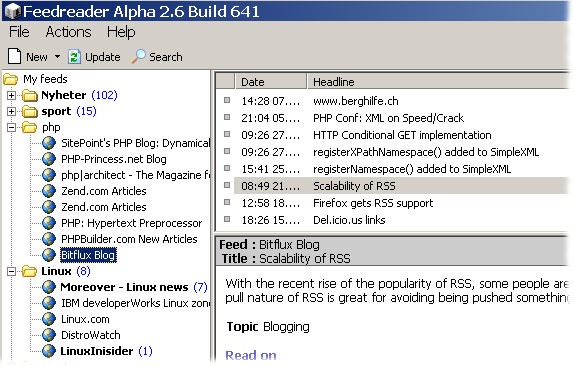
Task: Toggle read marker for registerXPathNamespace() headline
Action: coord(227,151)
